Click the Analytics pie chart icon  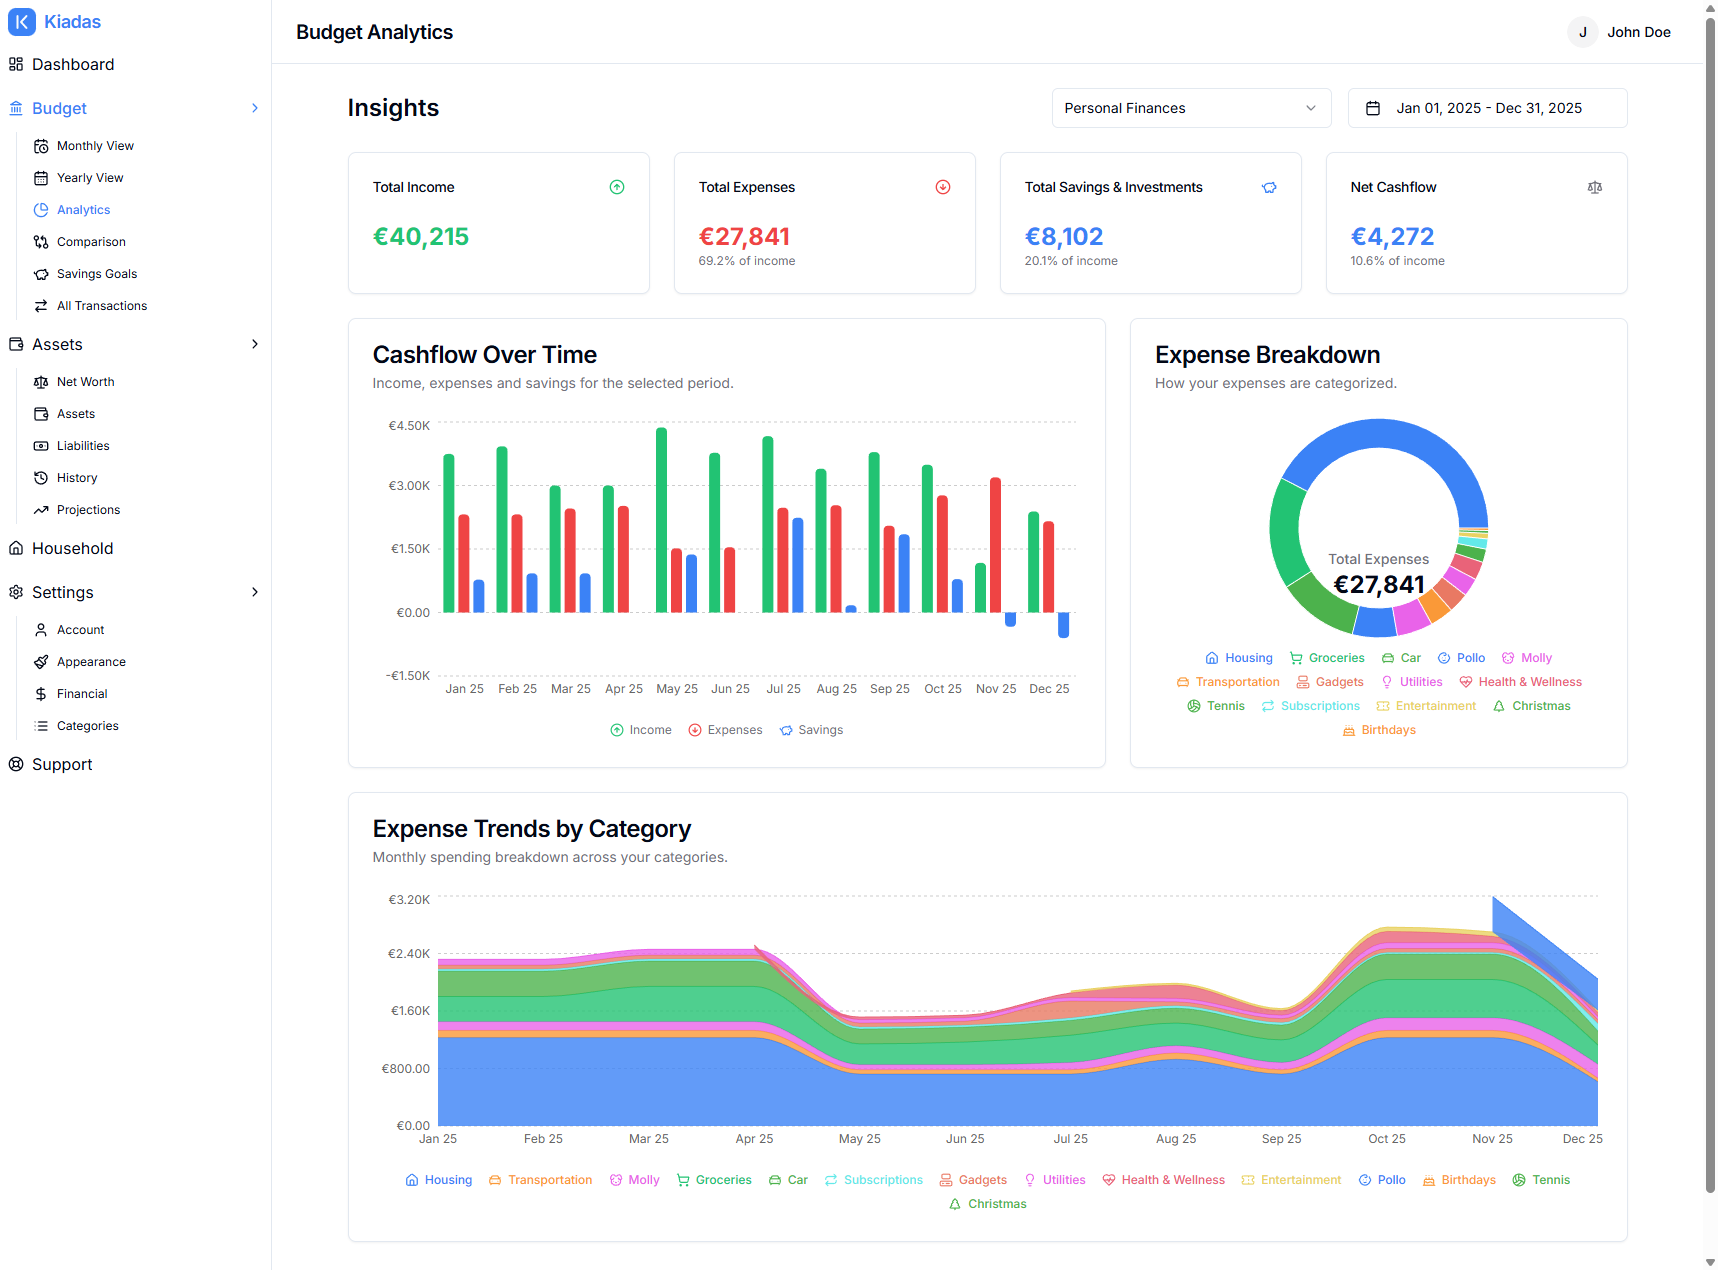[41, 209]
